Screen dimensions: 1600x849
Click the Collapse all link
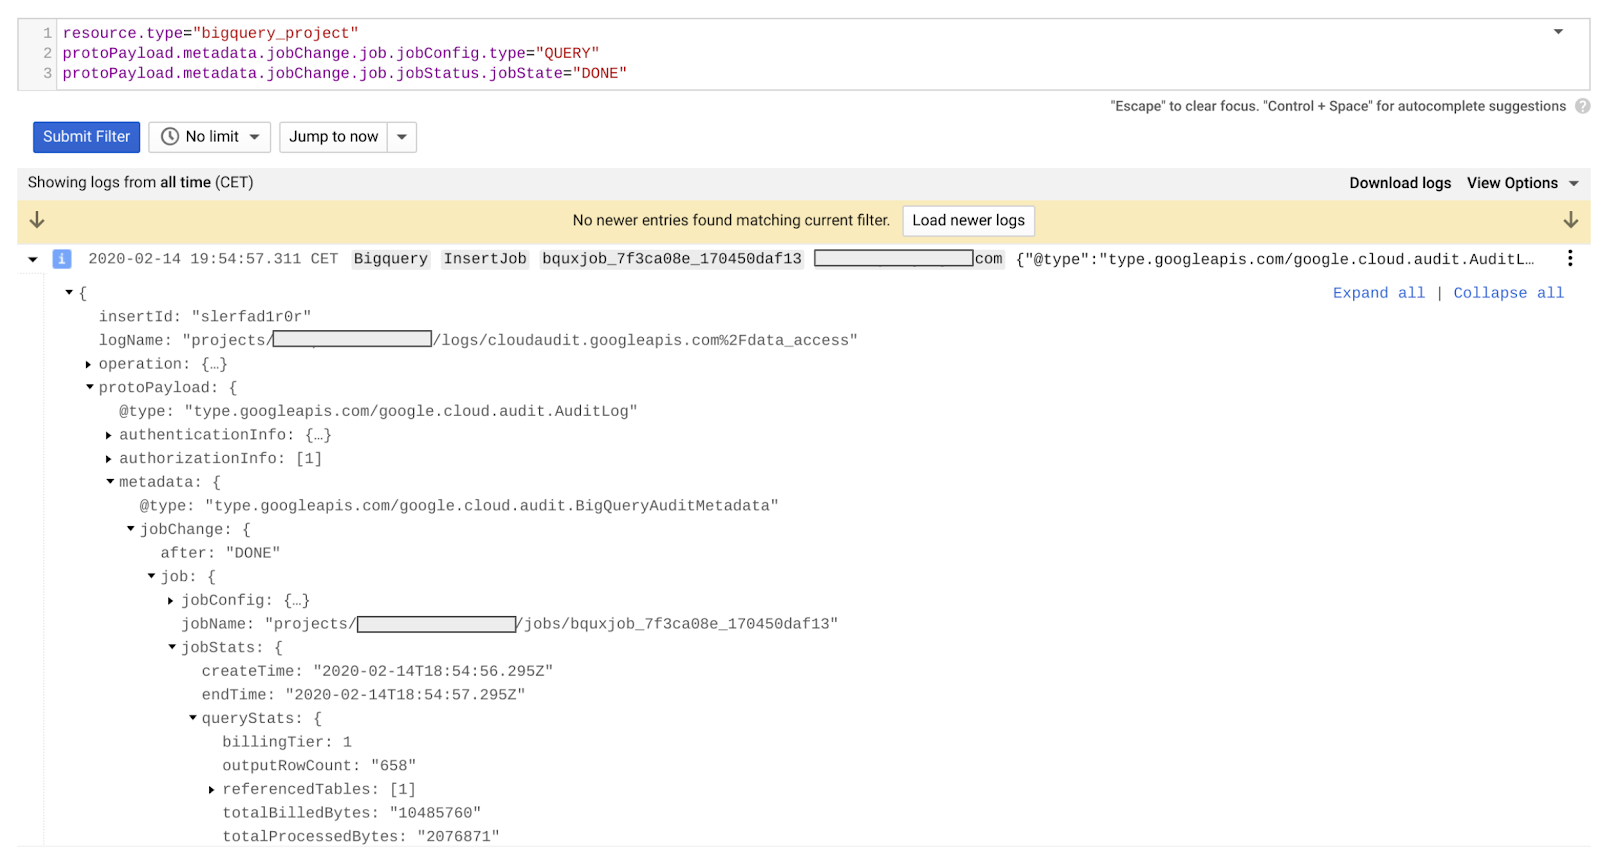1508,293
